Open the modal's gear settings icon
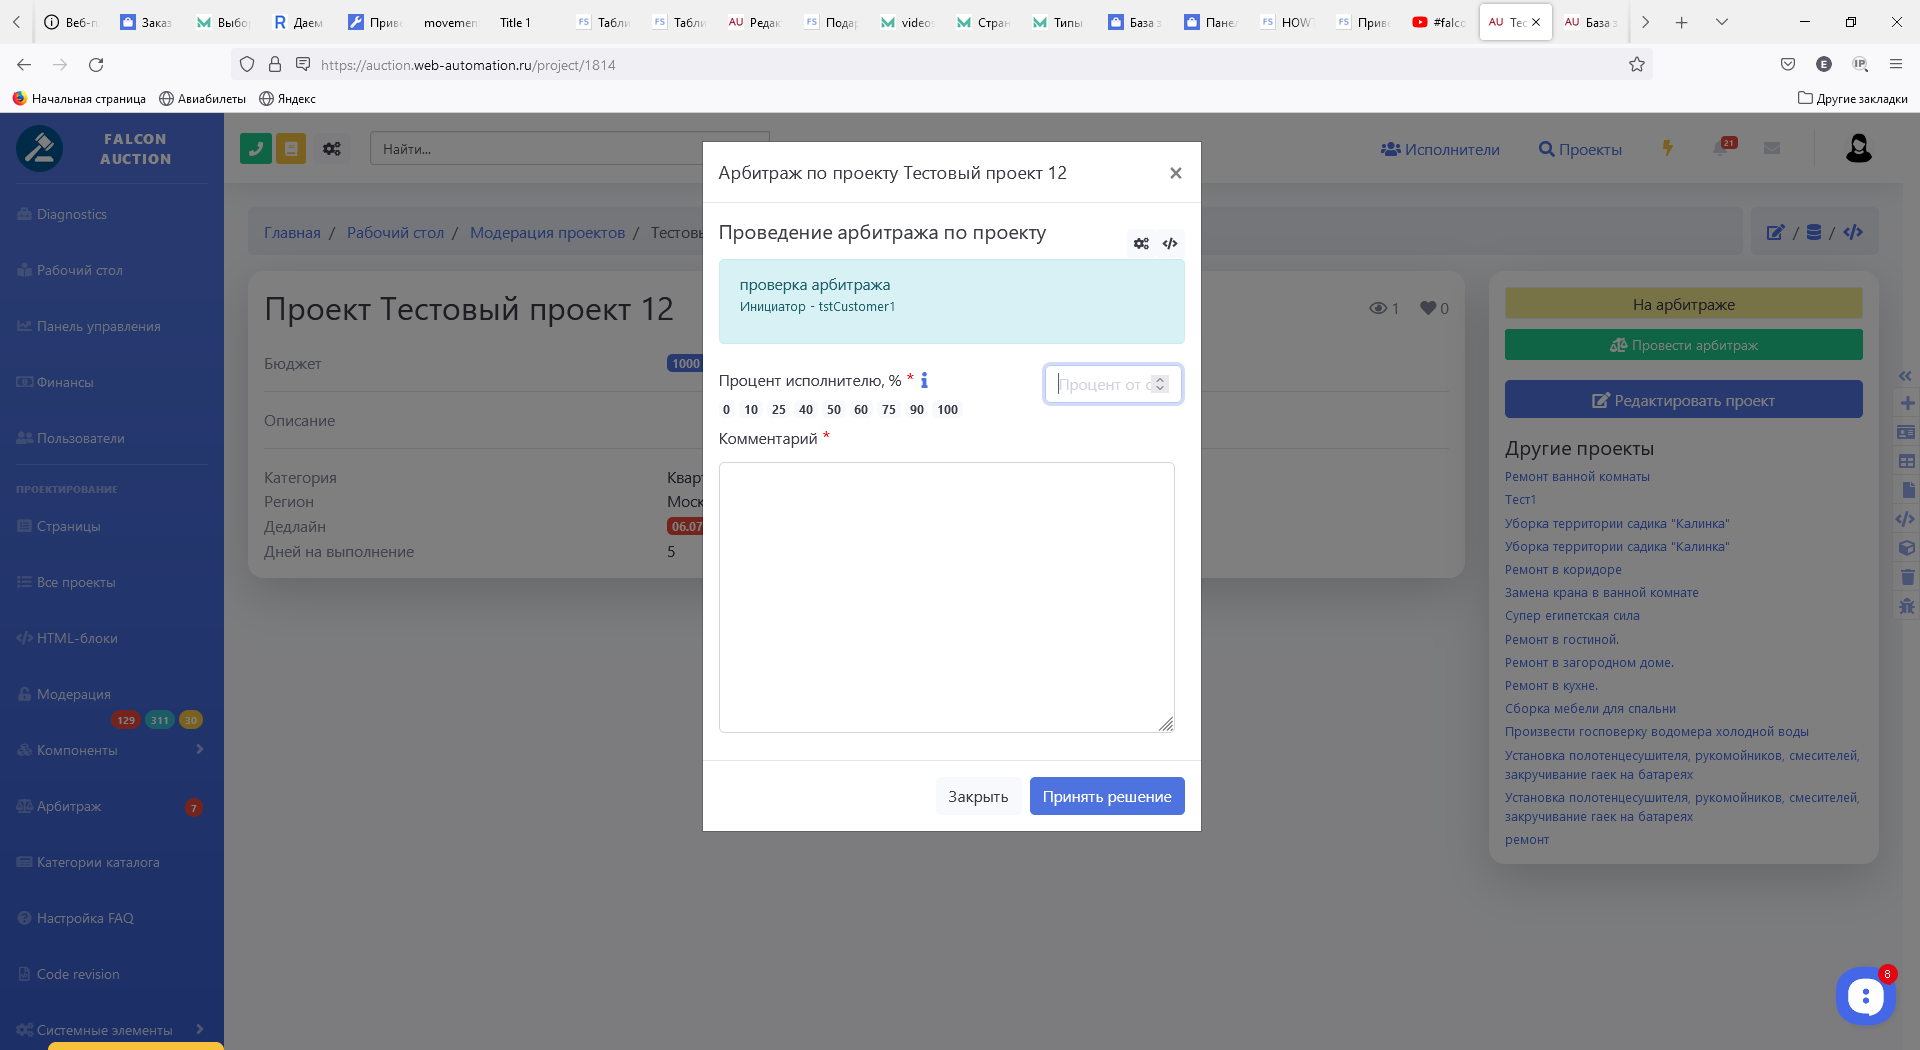Viewport: 1920px width, 1050px height. [1141, 244]
